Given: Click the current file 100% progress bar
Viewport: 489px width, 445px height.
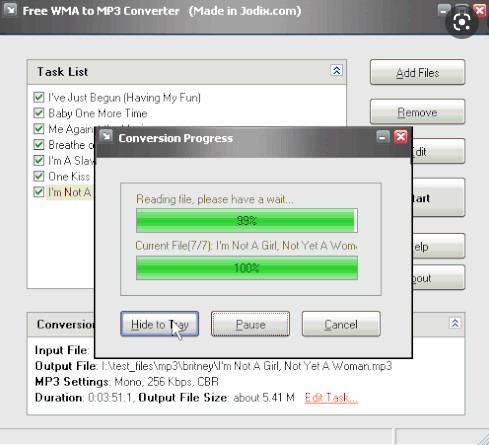Looking at the screenshot, I should 247,268.
